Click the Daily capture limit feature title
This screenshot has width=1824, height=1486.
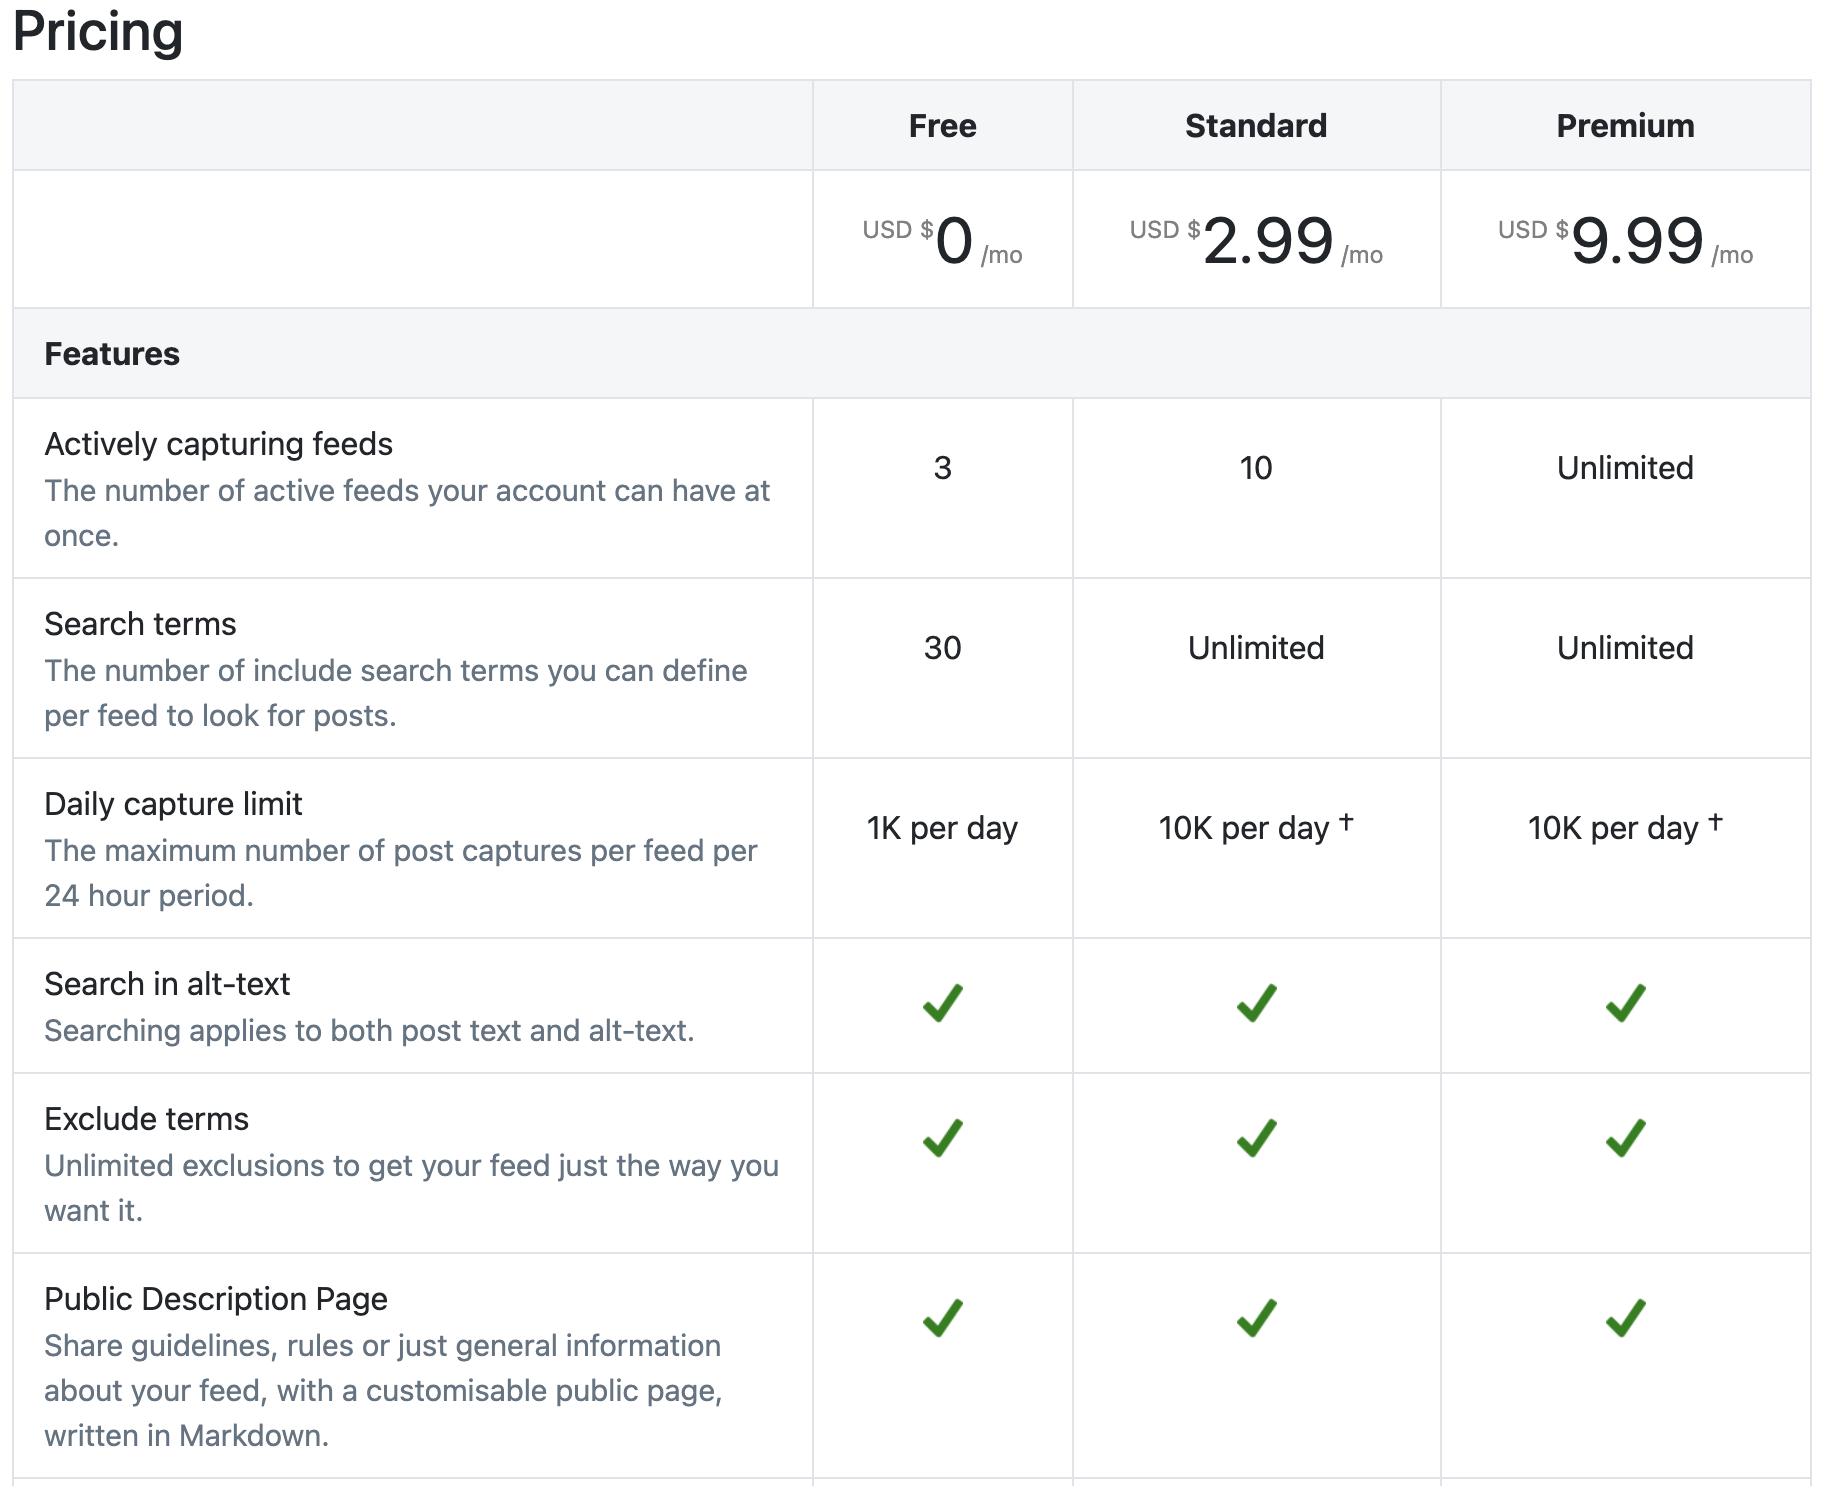coord(173,804)
